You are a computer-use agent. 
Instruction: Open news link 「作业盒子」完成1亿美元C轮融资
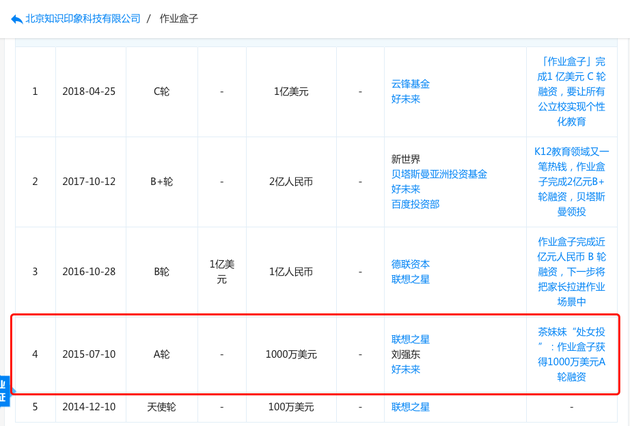[571, 91]
